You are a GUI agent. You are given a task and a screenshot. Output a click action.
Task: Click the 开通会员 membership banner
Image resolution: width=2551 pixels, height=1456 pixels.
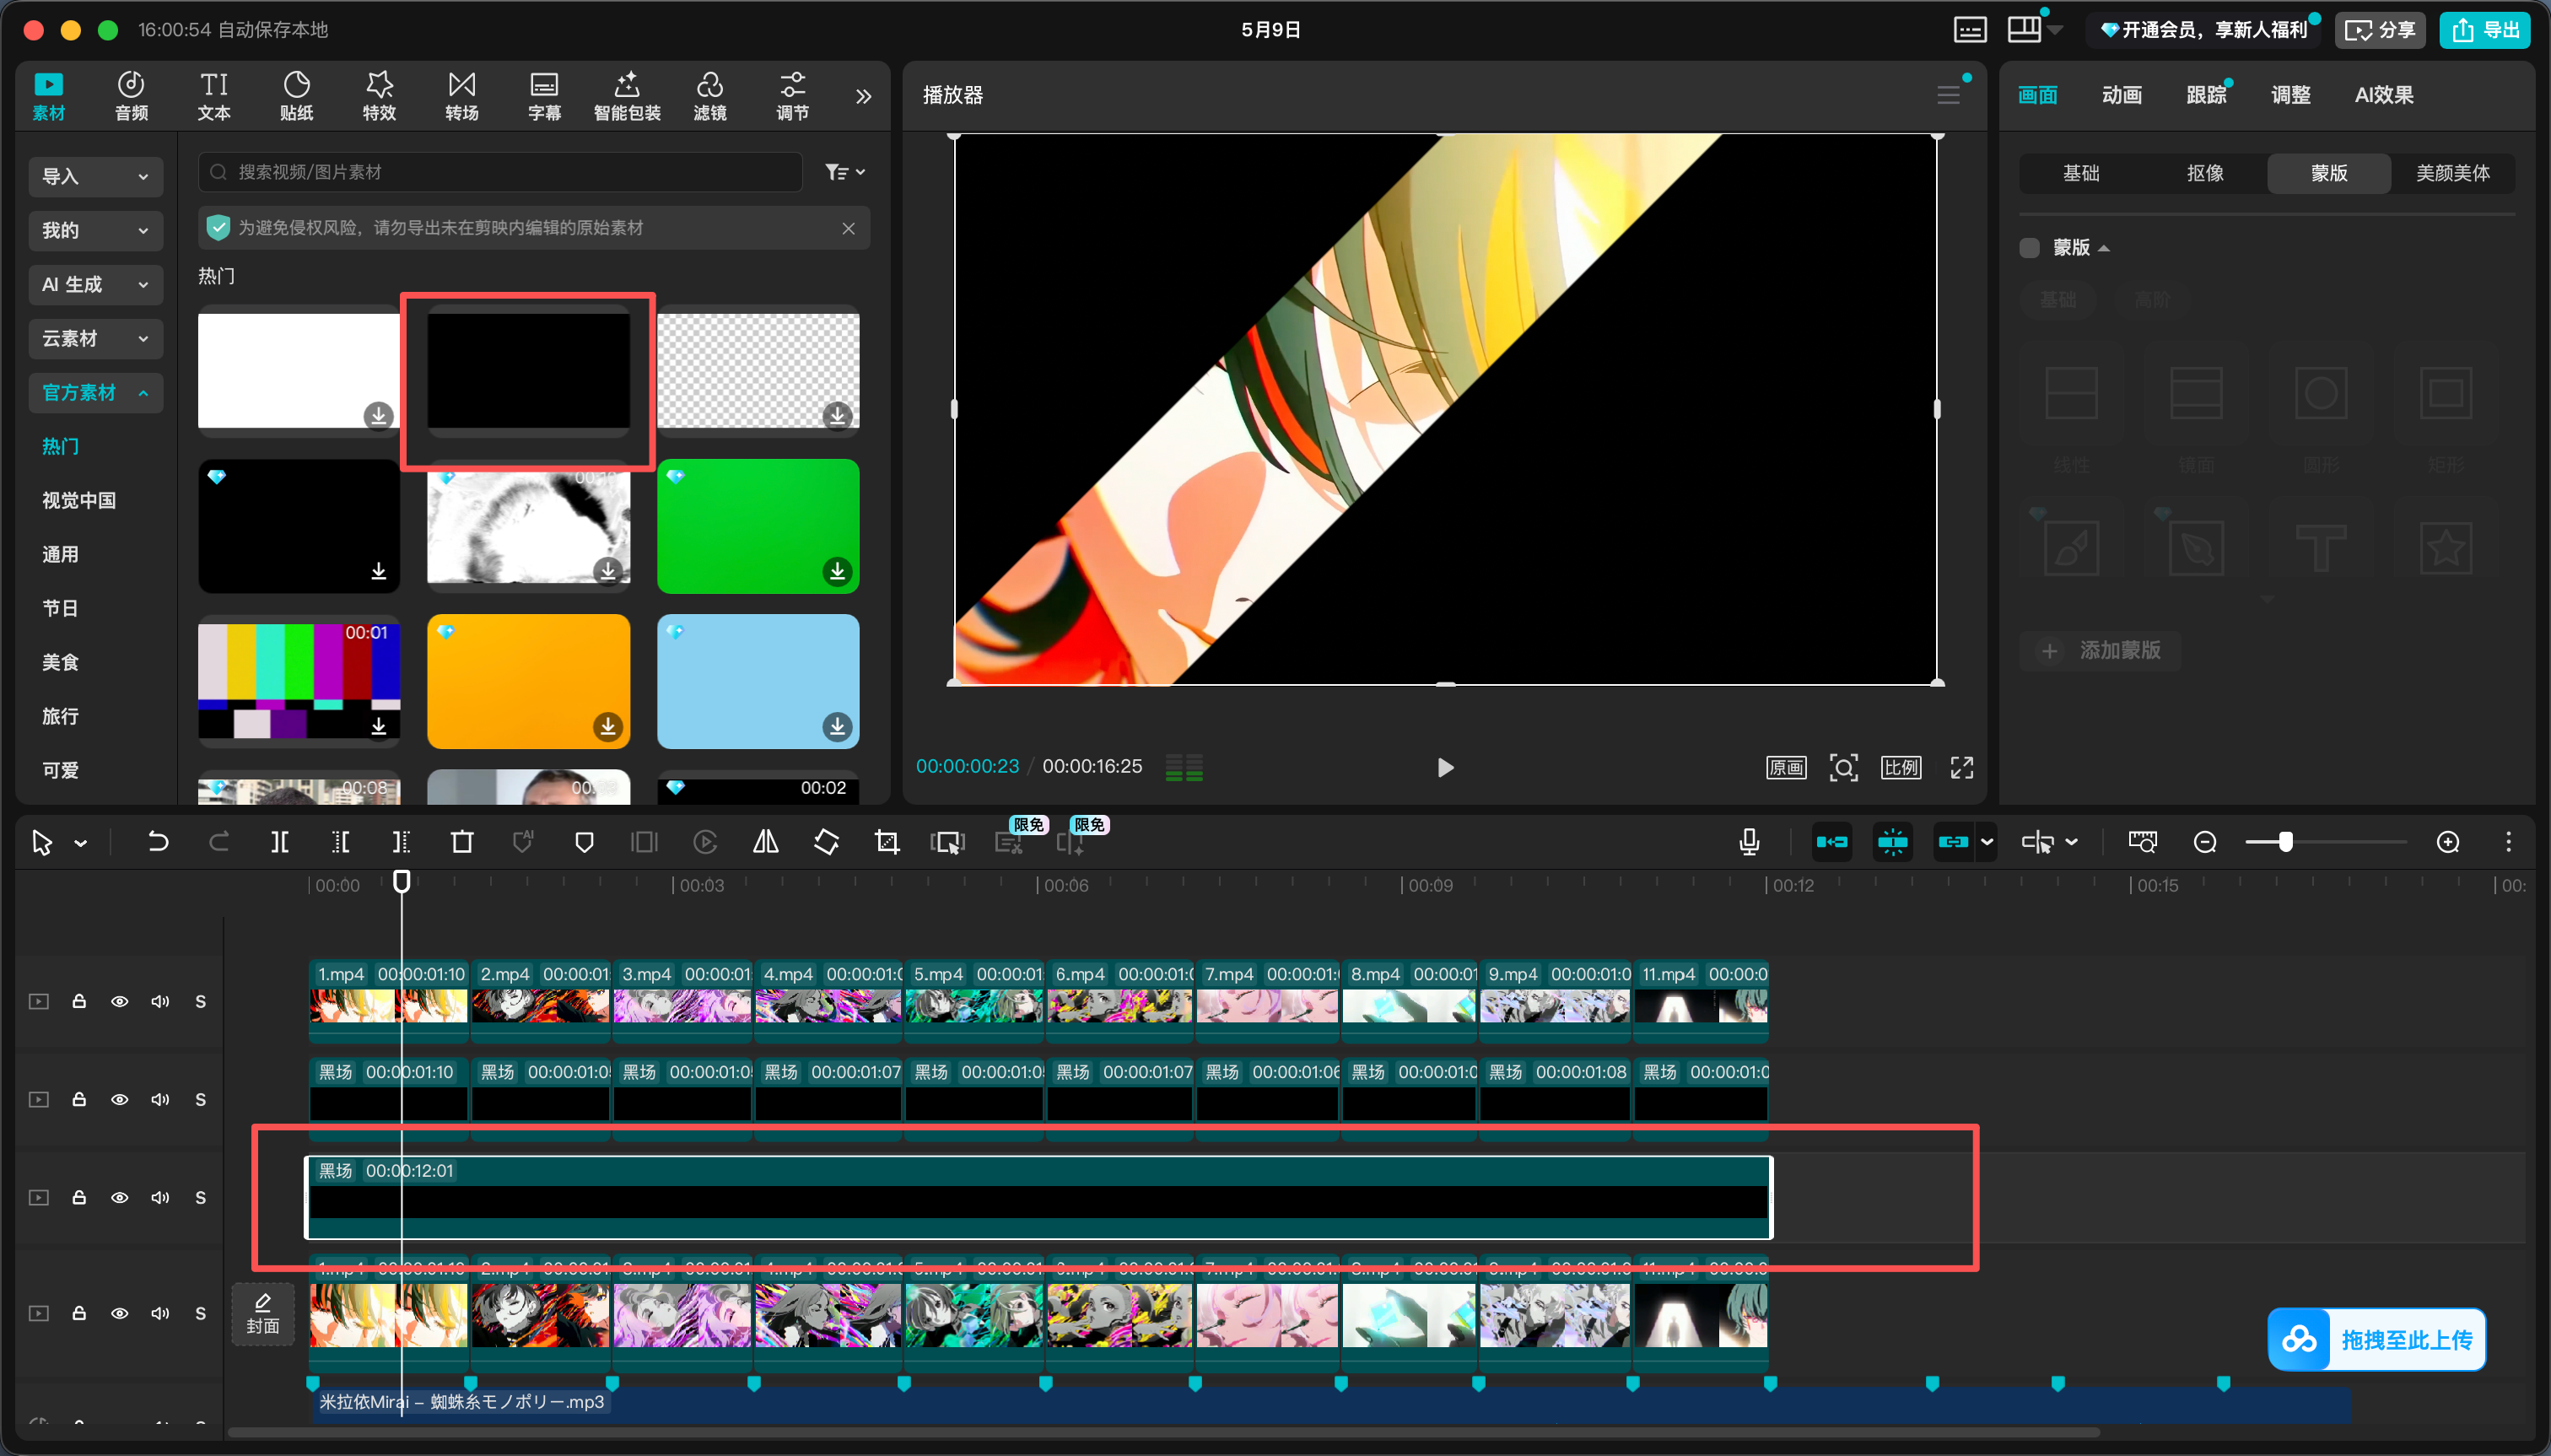click(x=2204, y=30)
